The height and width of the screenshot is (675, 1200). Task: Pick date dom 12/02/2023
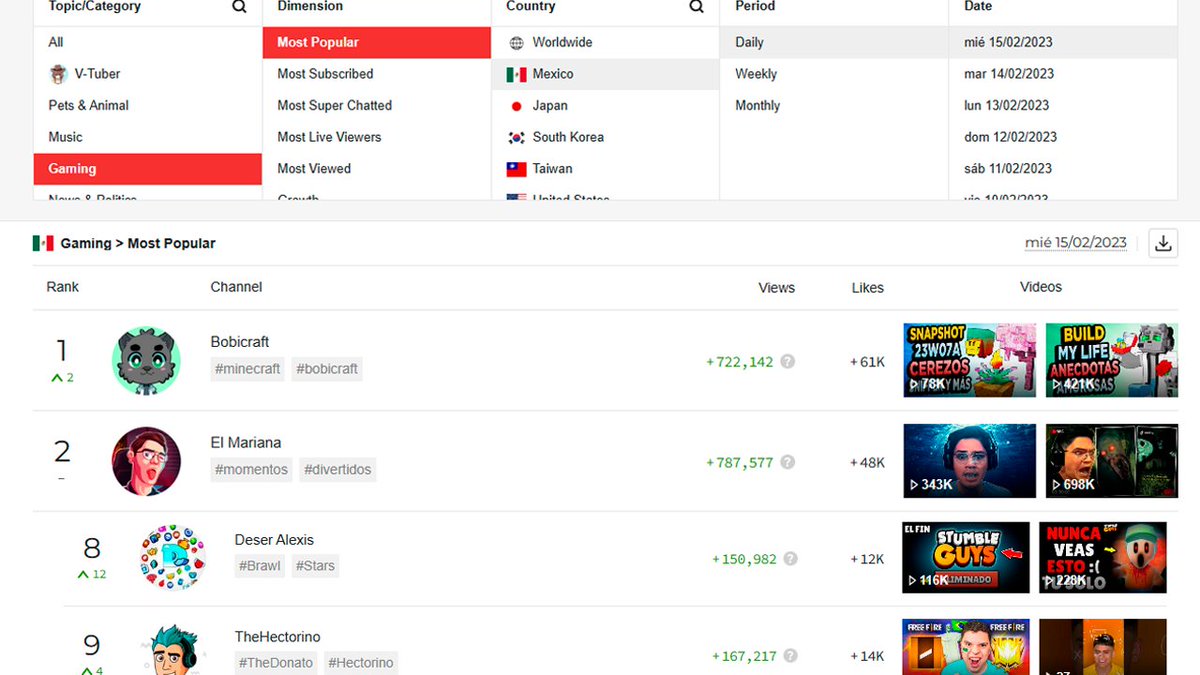[x=1063, y=137]
